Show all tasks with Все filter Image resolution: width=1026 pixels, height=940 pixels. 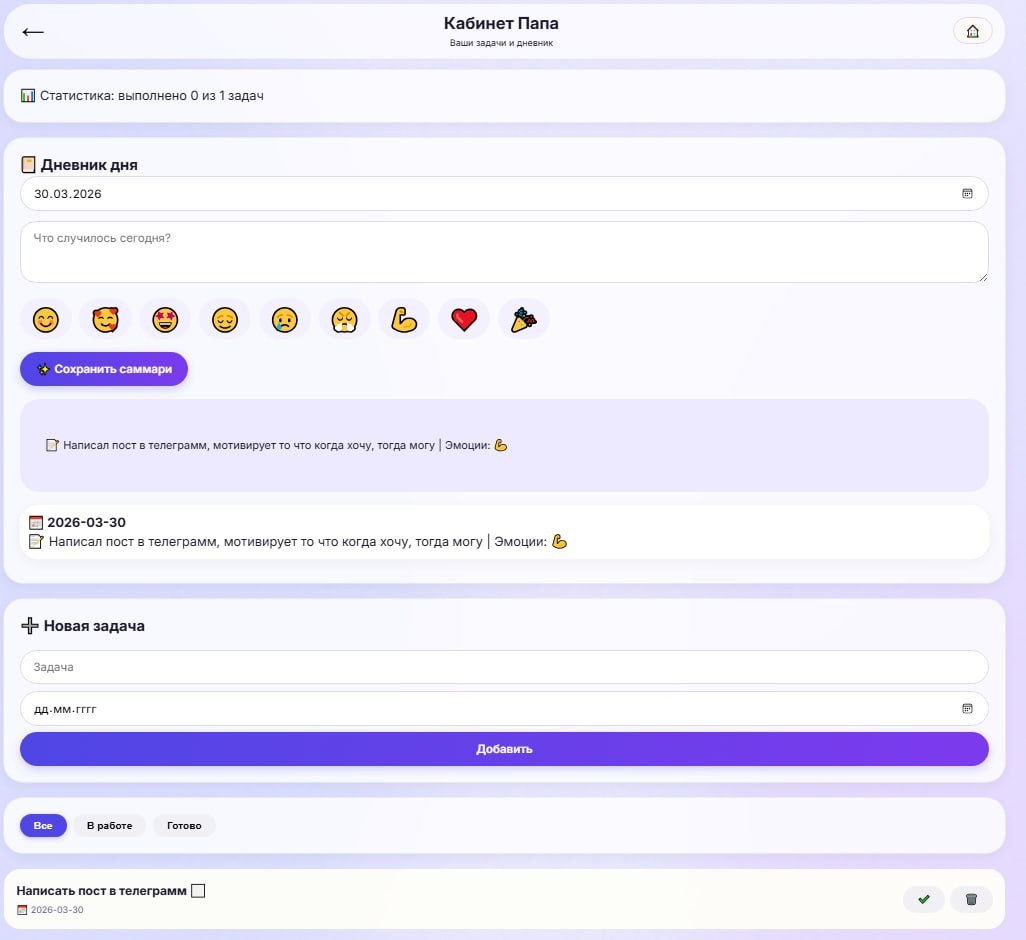43,826
